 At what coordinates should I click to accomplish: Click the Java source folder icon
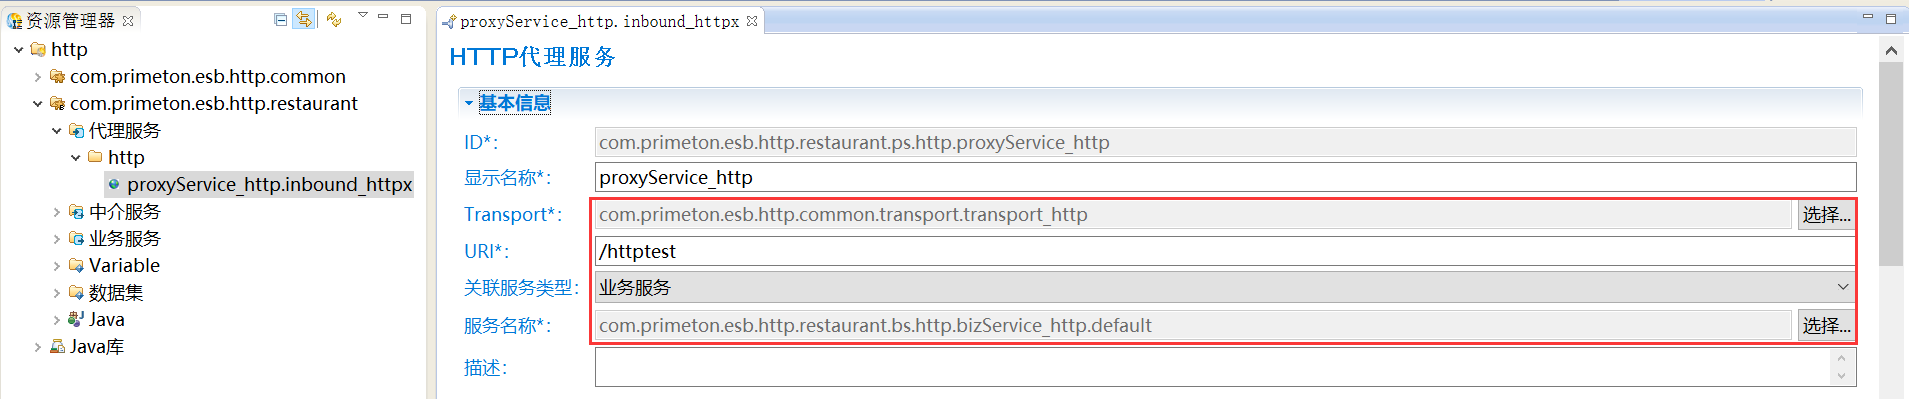[x=76, y=319]
